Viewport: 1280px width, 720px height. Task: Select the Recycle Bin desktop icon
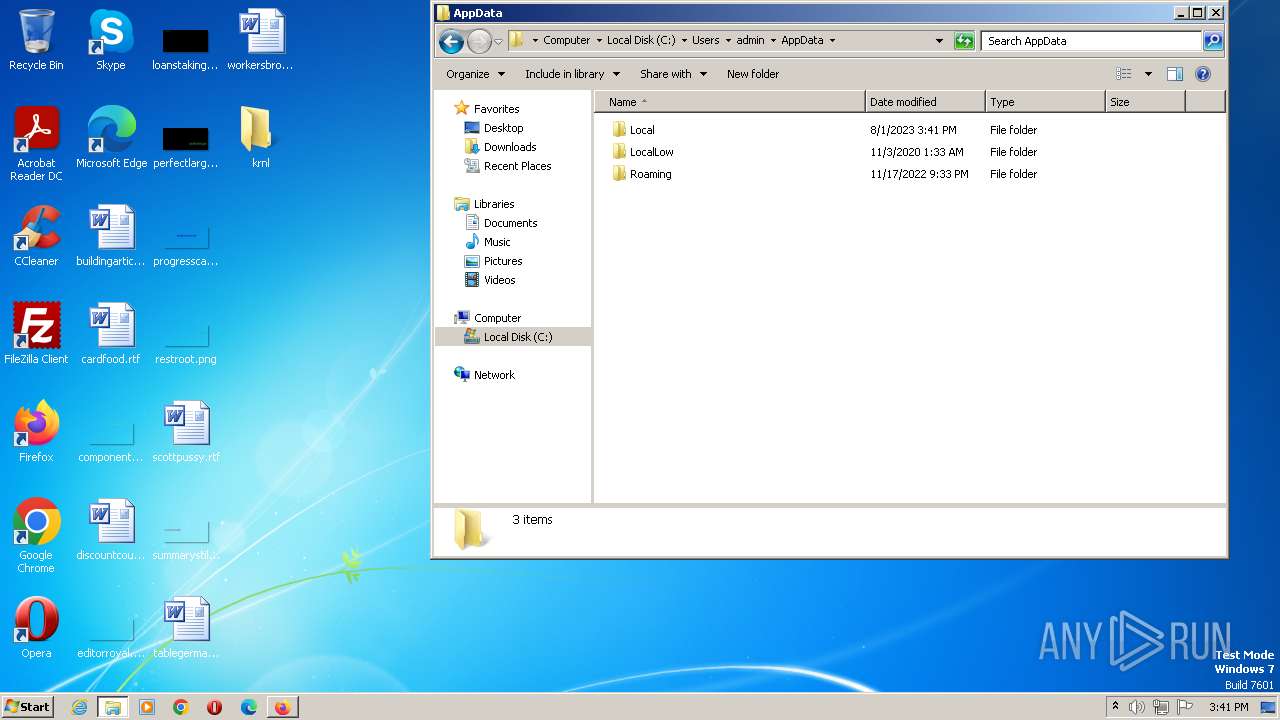coord(36,40)
